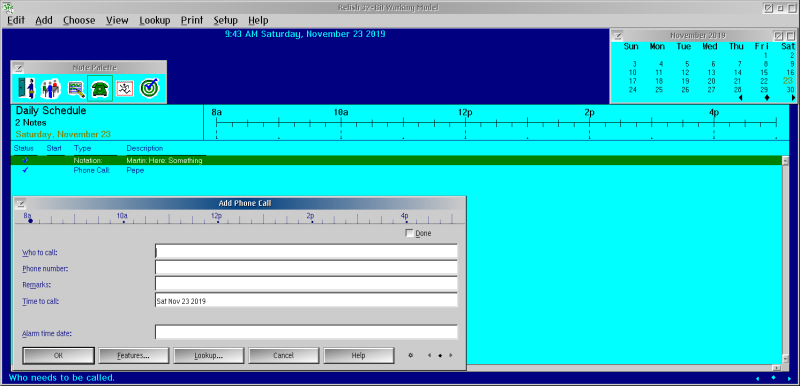
Task: Open Add Phone Call dialog control menu
Action: (20, 203)
